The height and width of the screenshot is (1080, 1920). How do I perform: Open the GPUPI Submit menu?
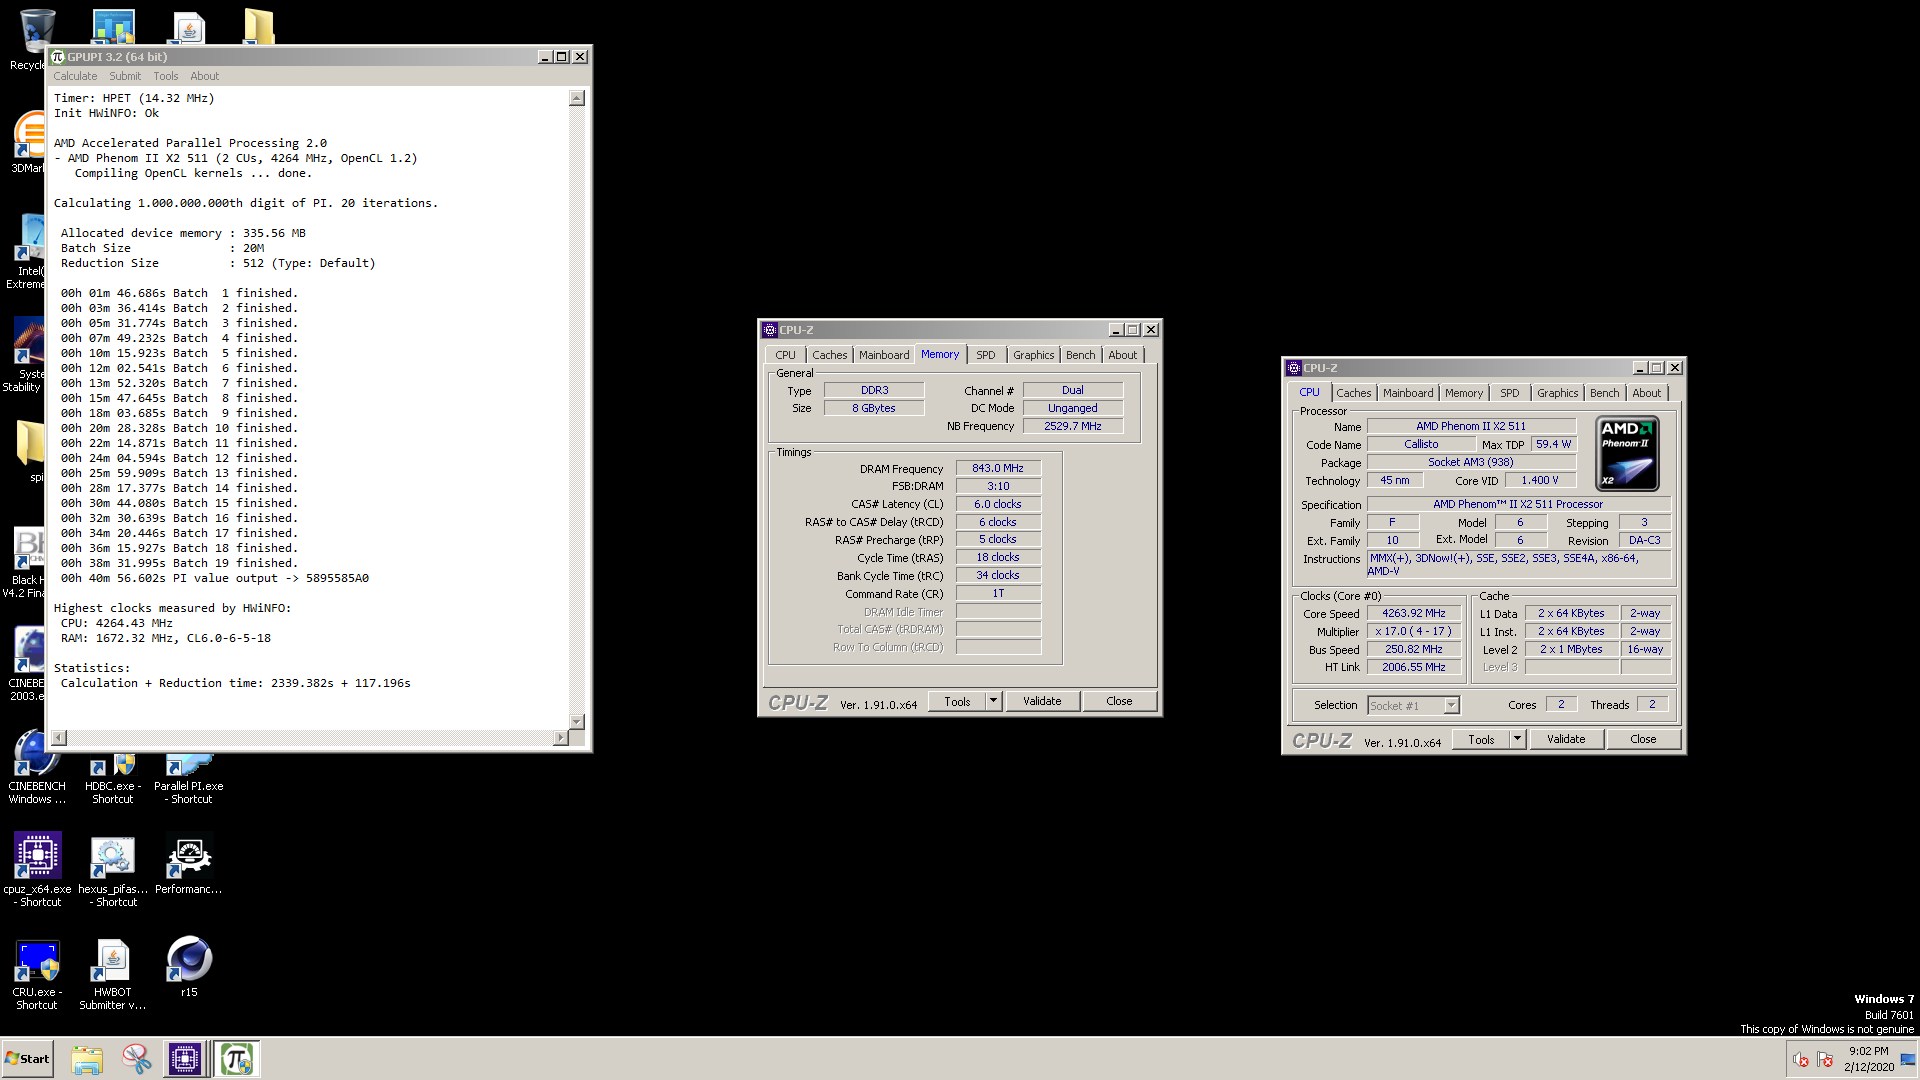125,76
